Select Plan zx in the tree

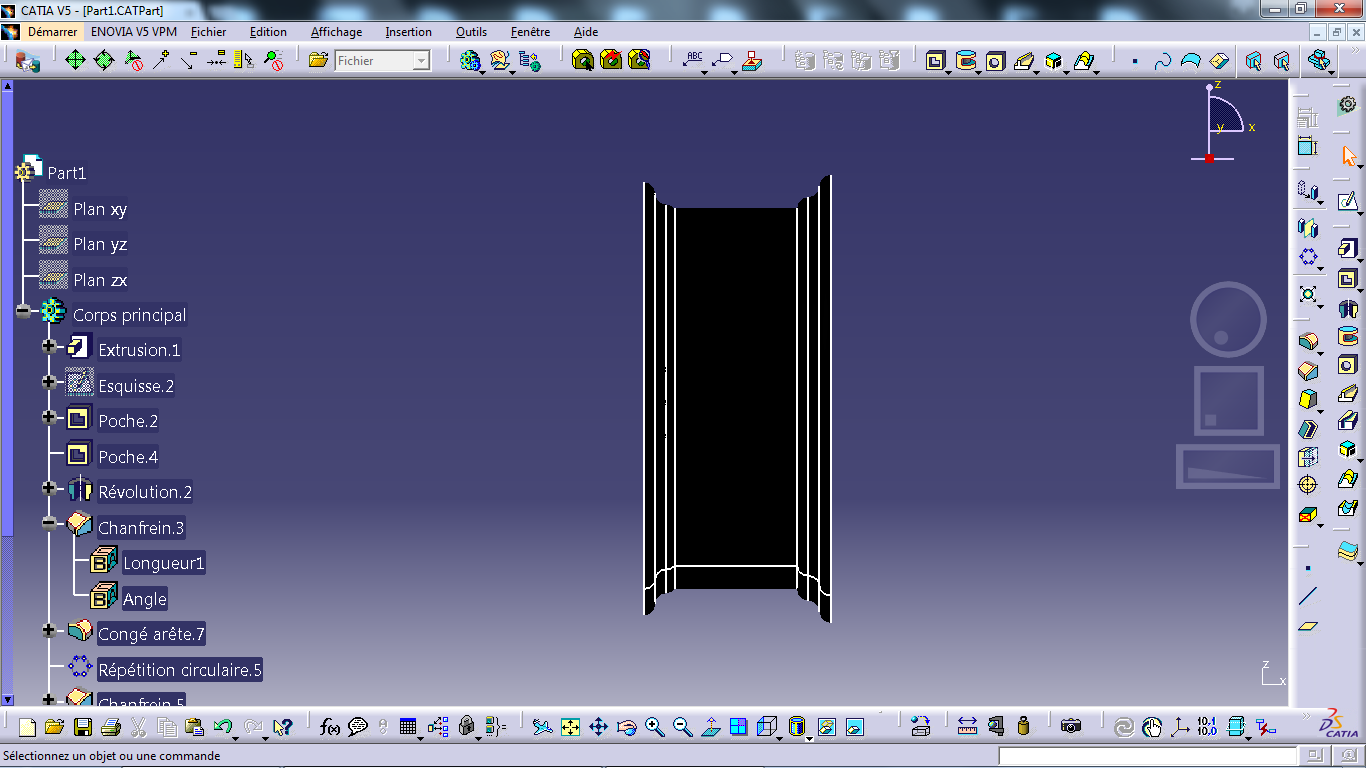pyautogui.click(x=100, y=280)
